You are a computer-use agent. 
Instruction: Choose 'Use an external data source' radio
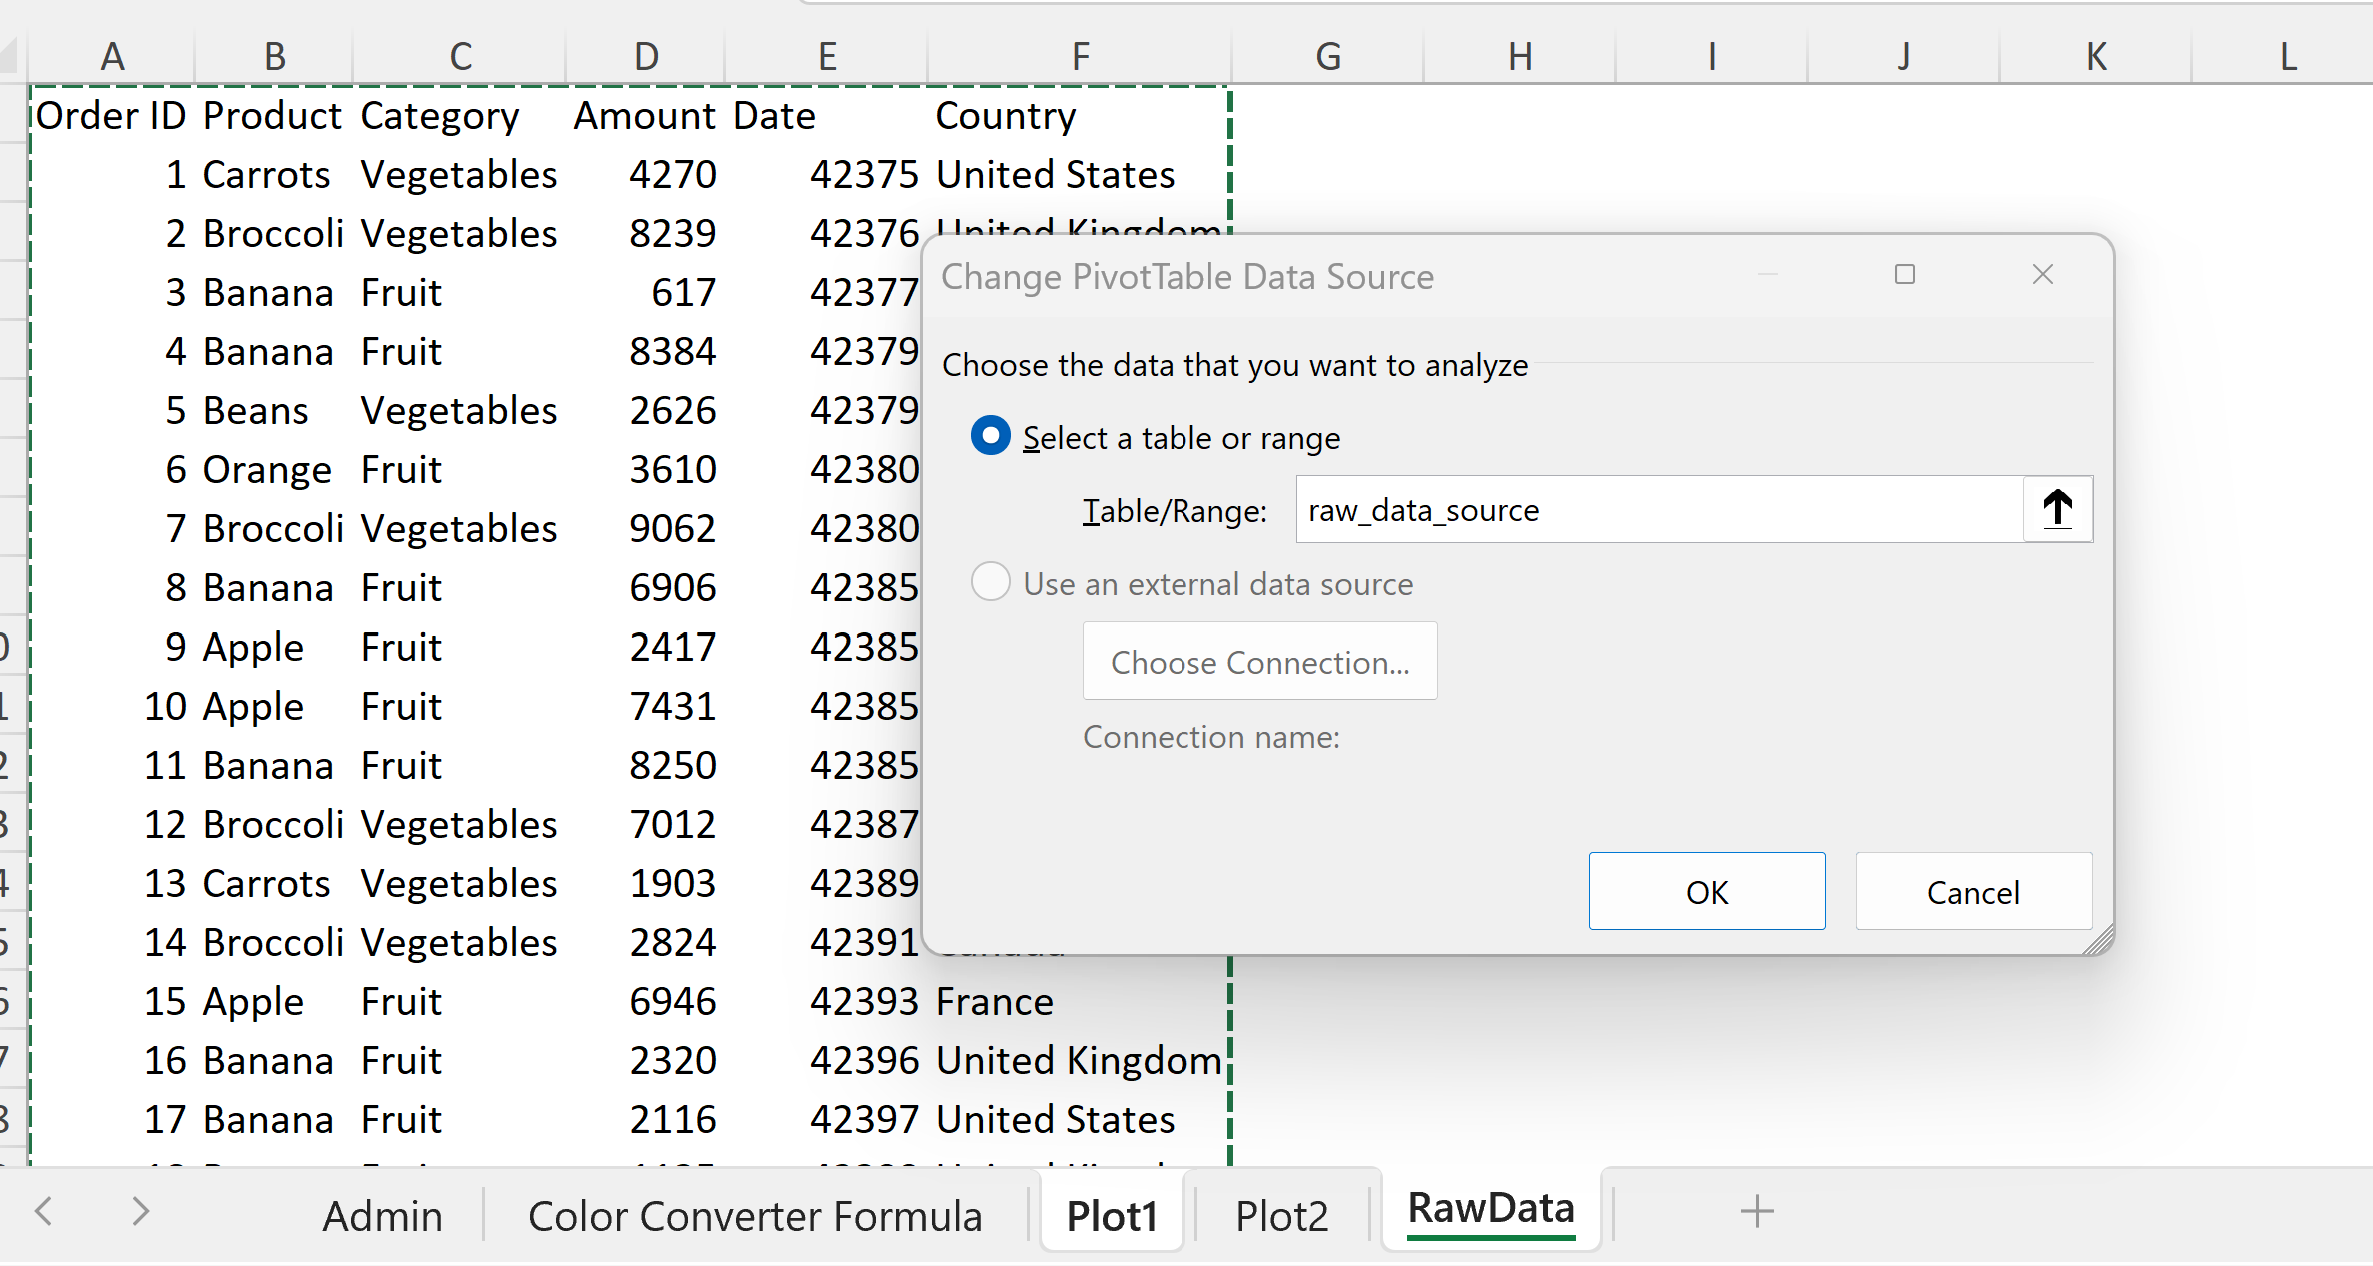coord(990,583)
